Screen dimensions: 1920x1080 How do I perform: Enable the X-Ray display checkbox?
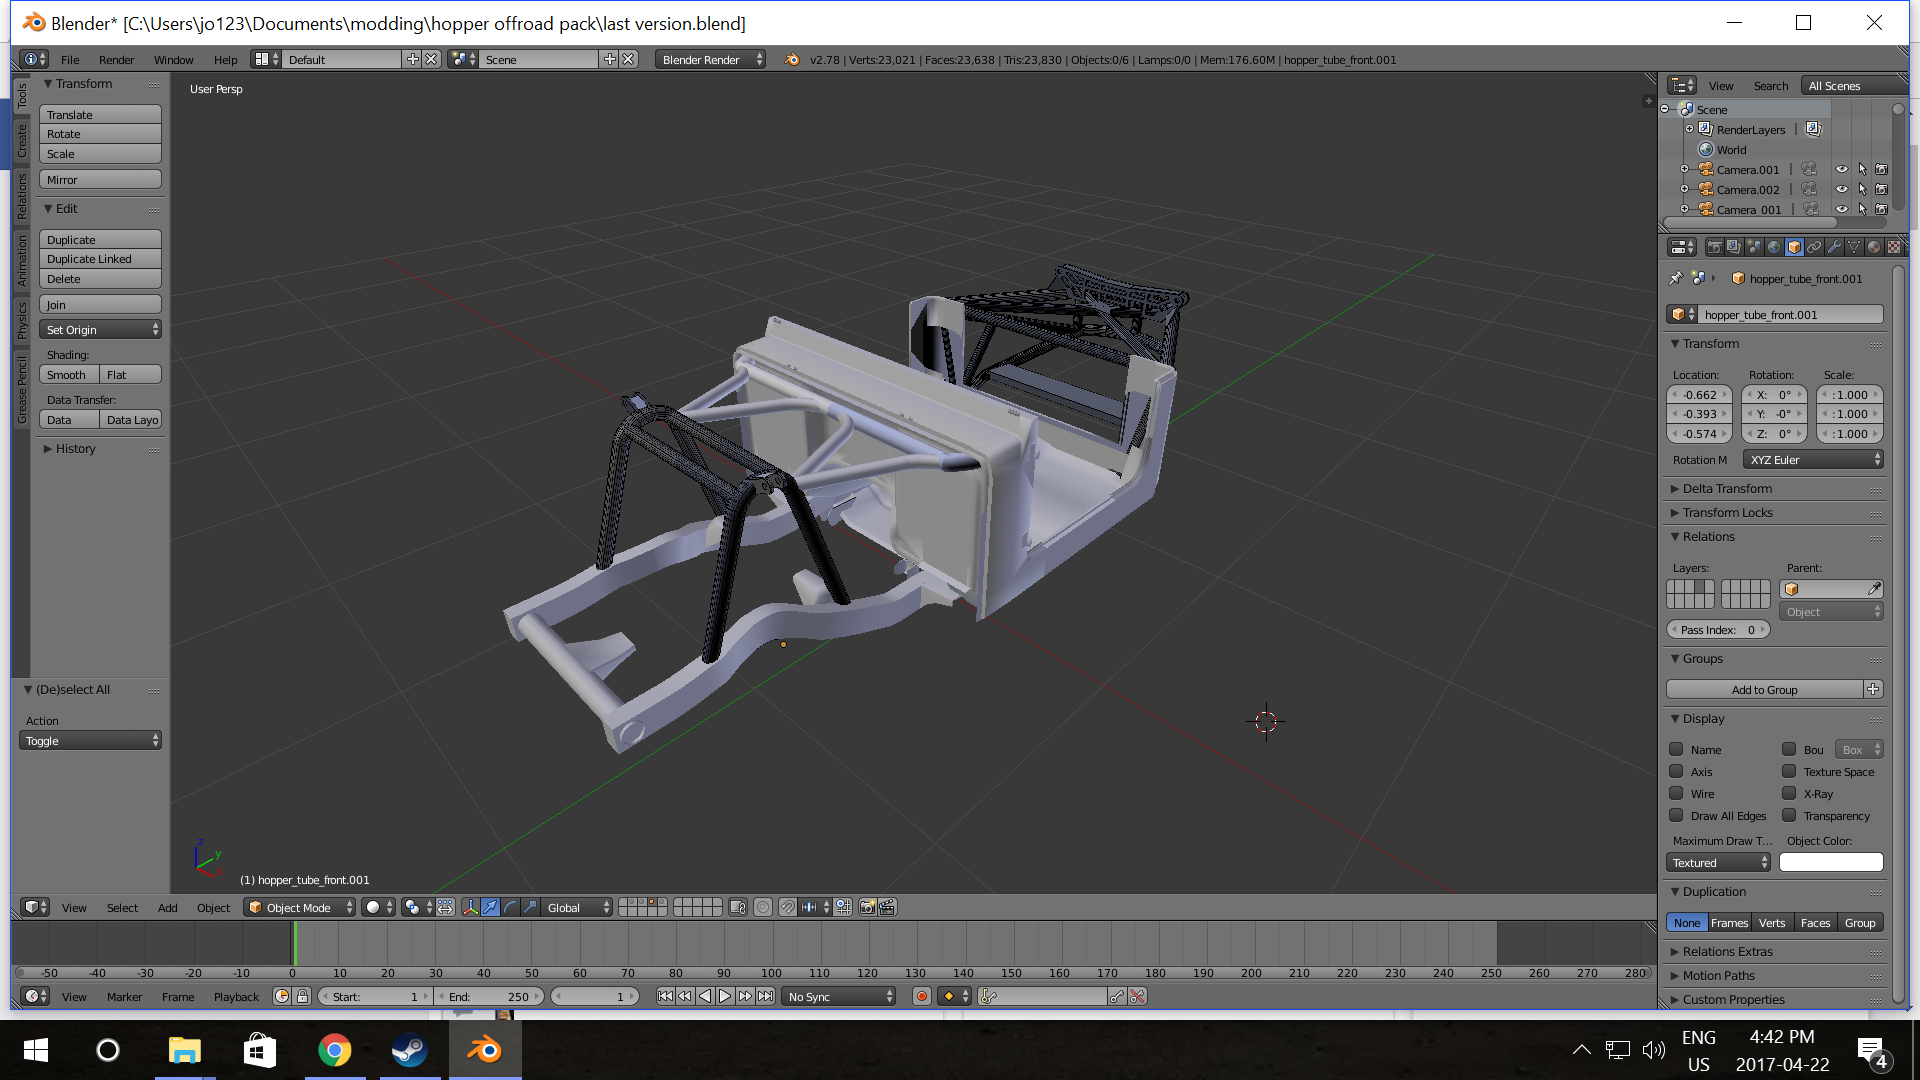tap(1789, 794)
